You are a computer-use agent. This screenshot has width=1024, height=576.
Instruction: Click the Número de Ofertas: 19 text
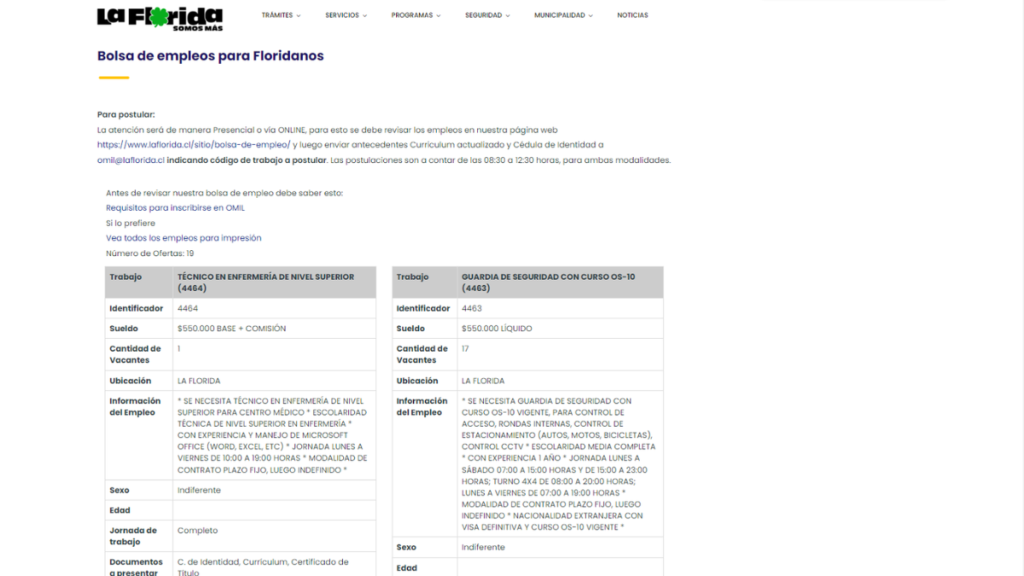(150, 253)
